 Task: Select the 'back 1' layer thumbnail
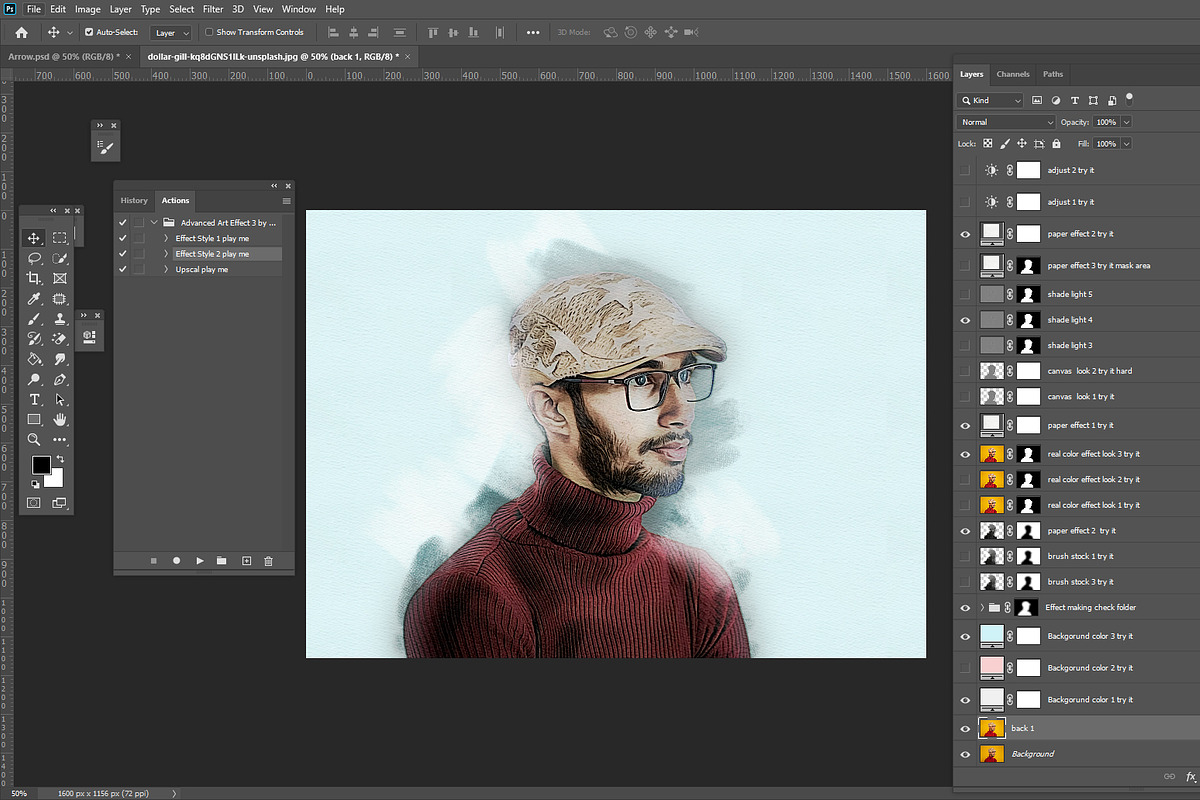(x=992, y=728)
